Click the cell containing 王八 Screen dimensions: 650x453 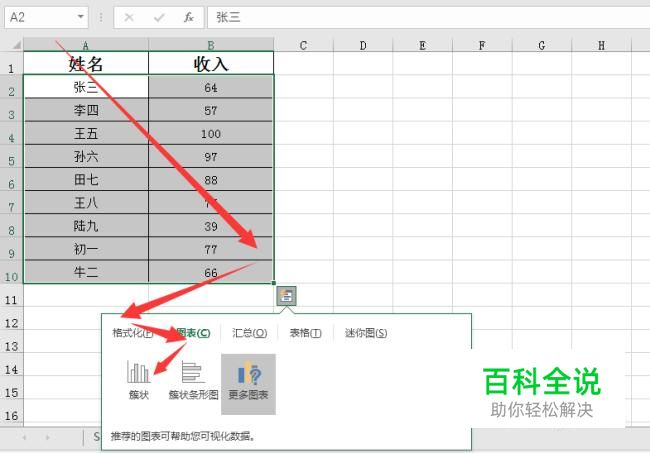pos(86,202)
